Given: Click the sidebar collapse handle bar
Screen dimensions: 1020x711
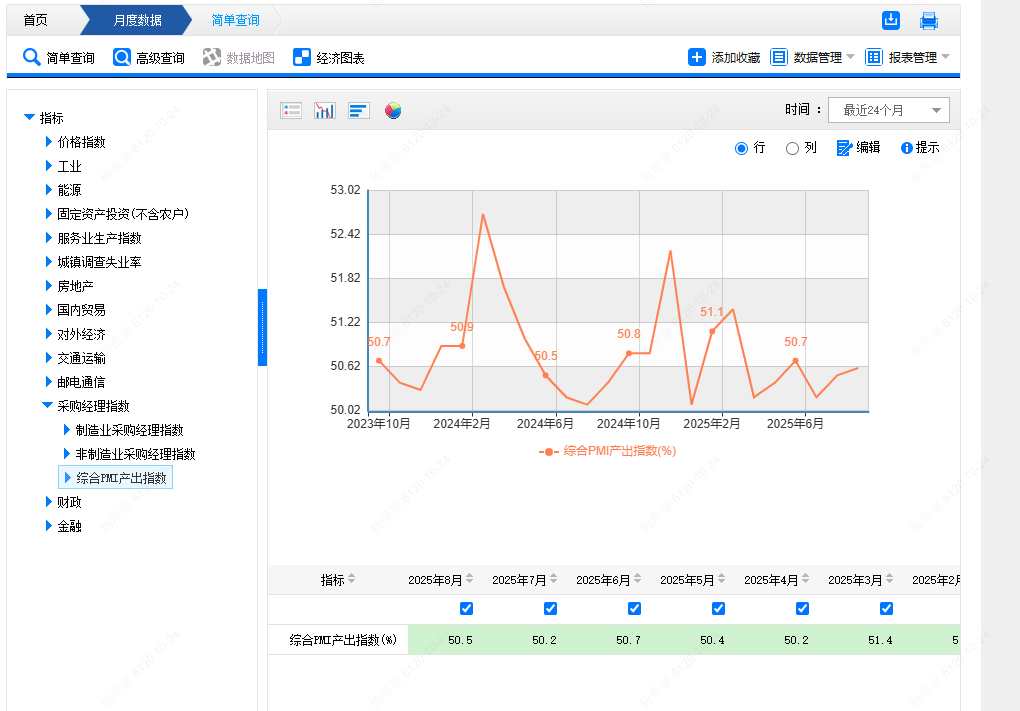Looking at the screenshot, I should (x=262, y=327).
